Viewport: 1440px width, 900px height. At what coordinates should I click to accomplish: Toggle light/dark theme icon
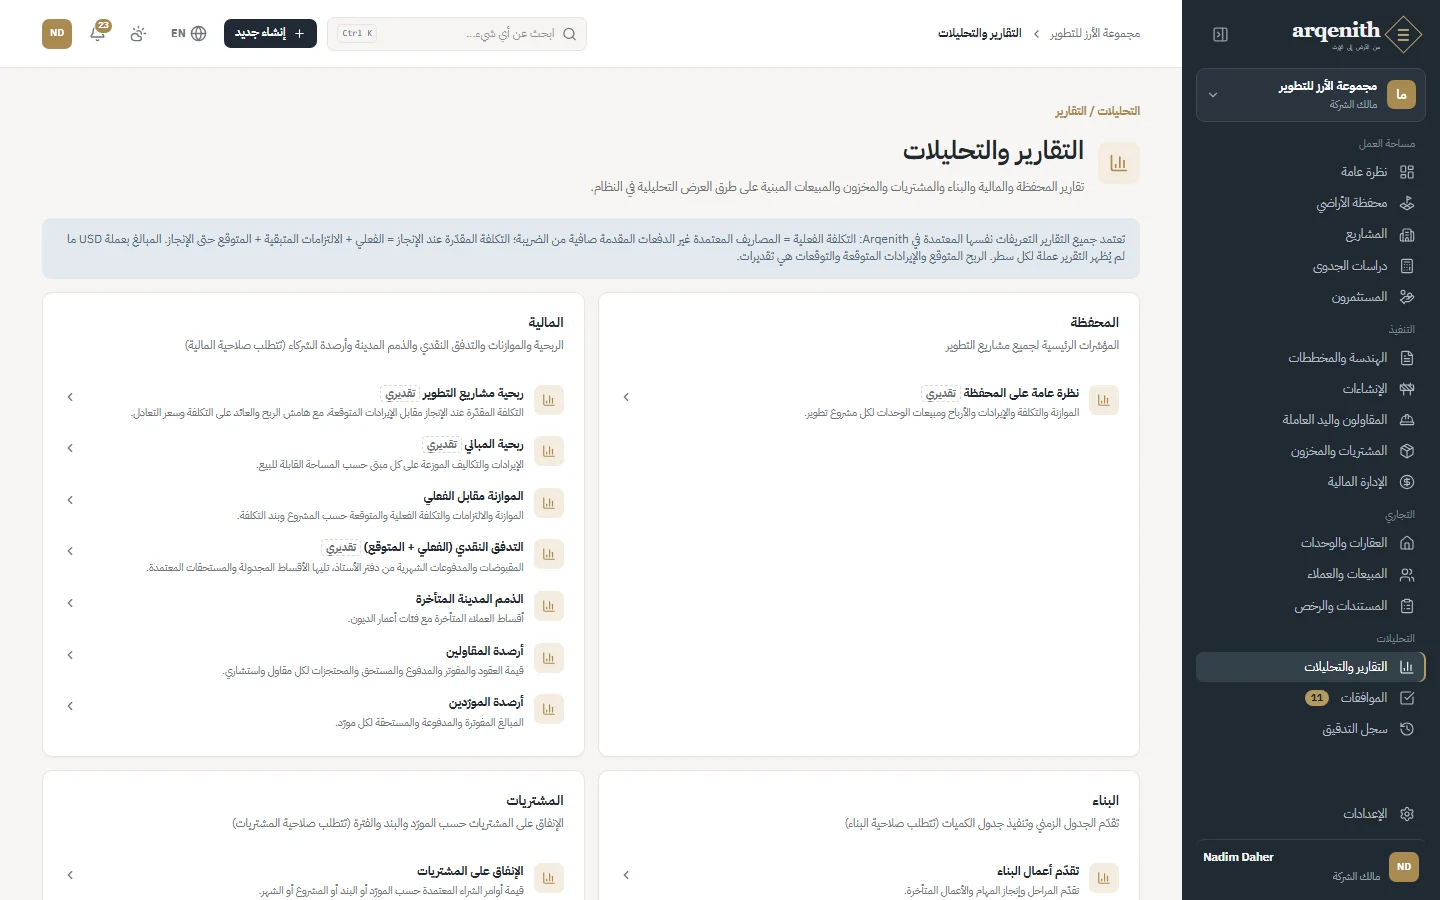[x=138, y=33]
